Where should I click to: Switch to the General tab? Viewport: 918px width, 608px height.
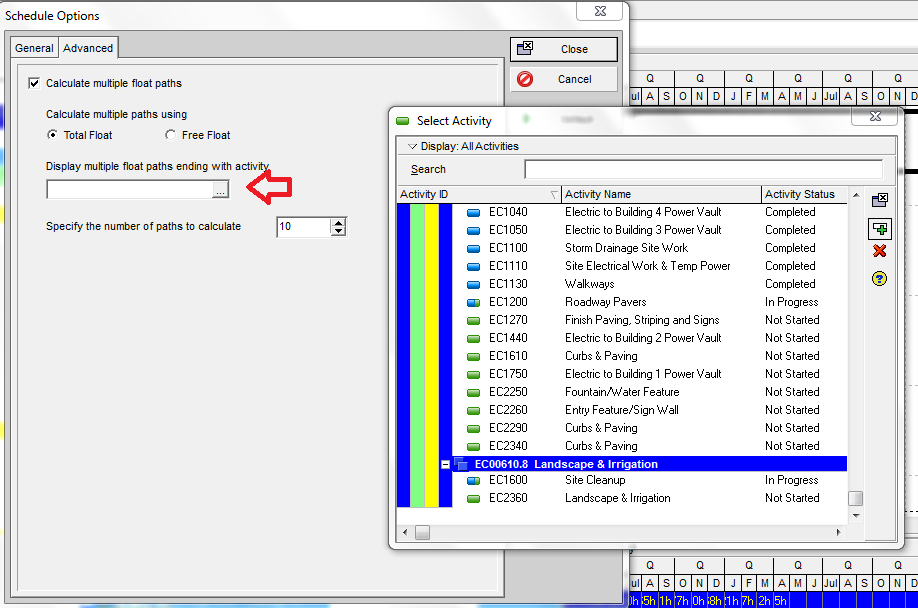point(34,48)
